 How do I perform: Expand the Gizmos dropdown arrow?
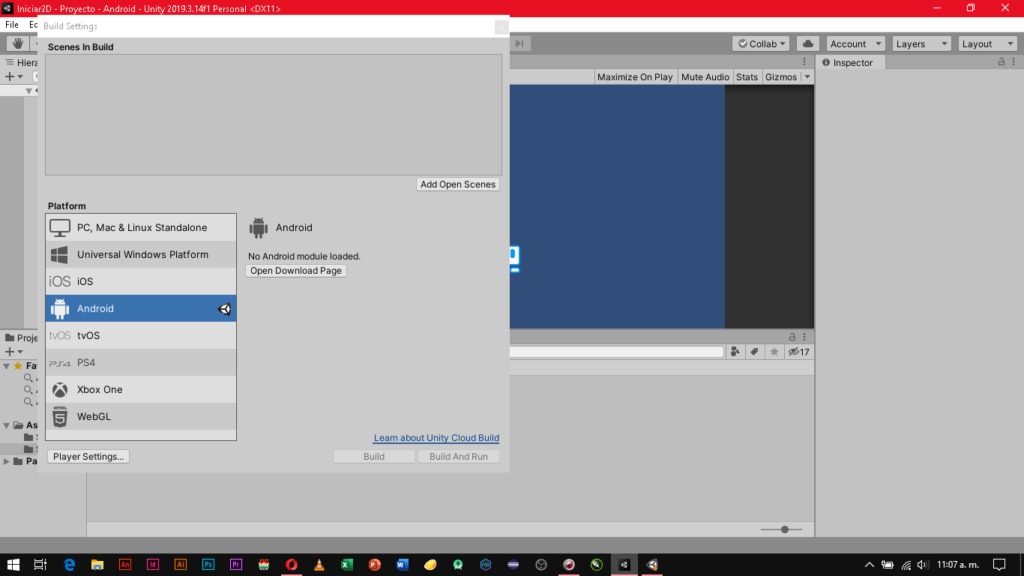807,77
